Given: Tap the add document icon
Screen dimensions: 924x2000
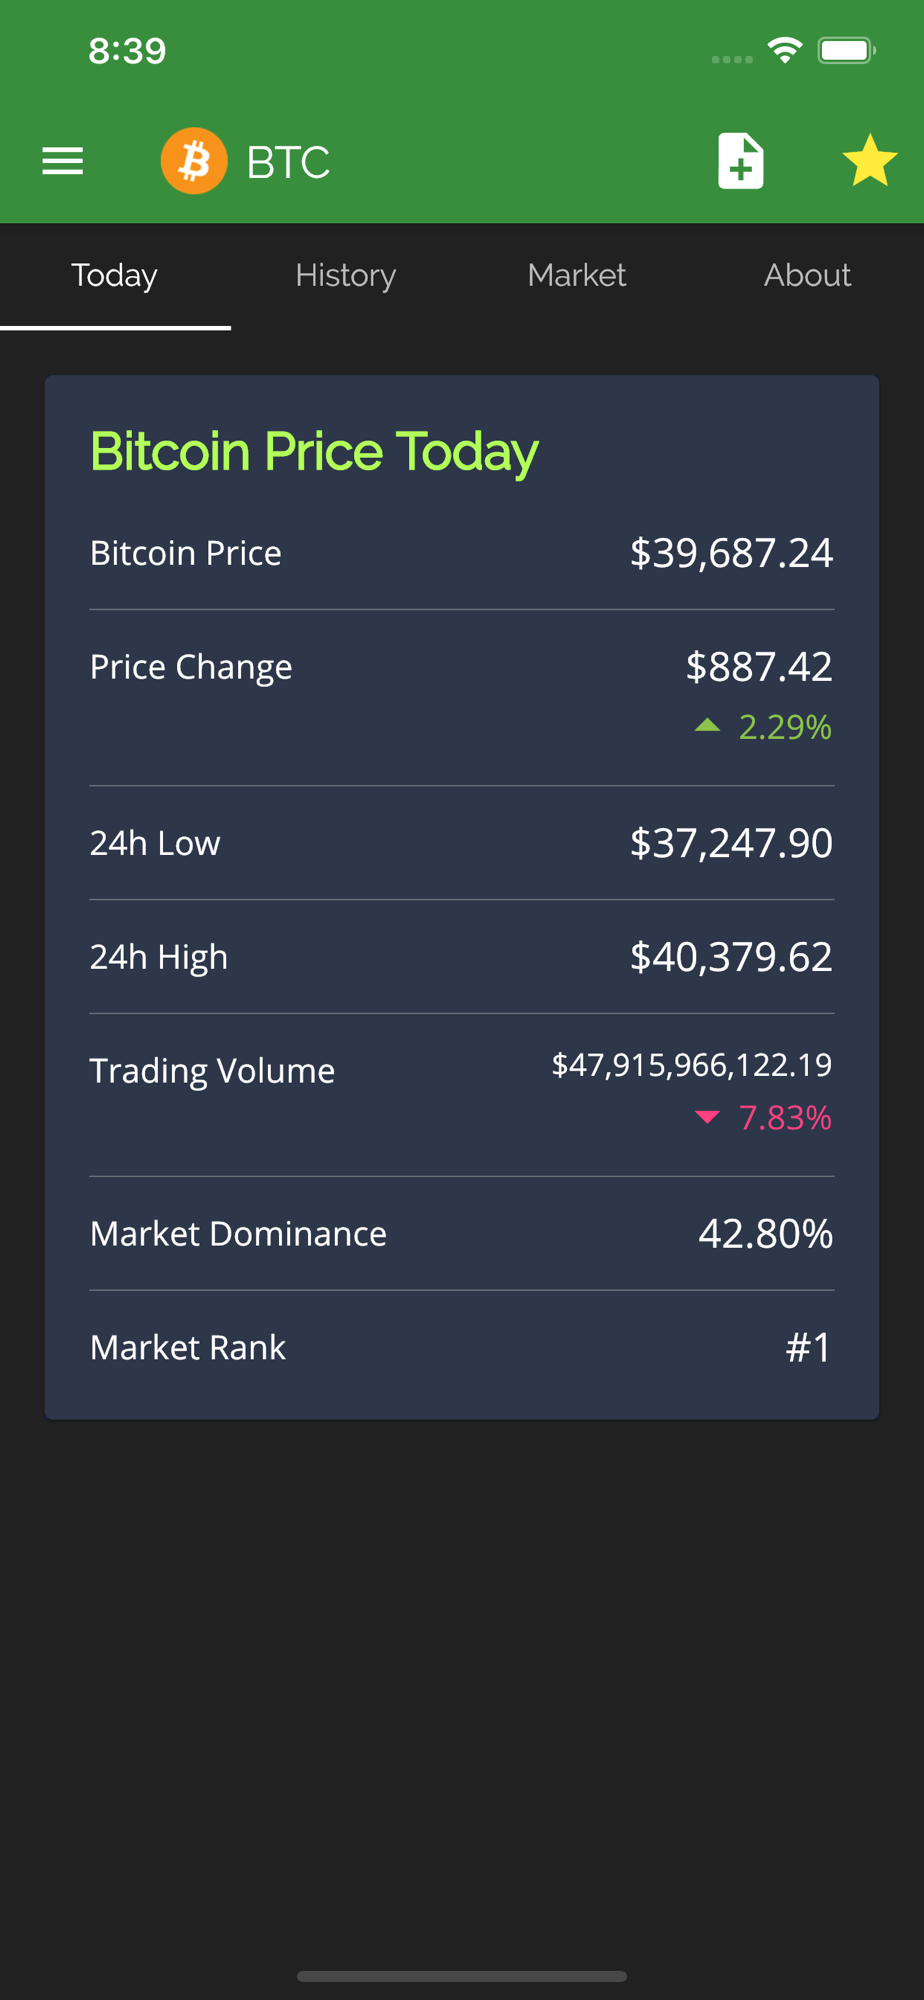Looking at the screenshot, I should (741, 161).
